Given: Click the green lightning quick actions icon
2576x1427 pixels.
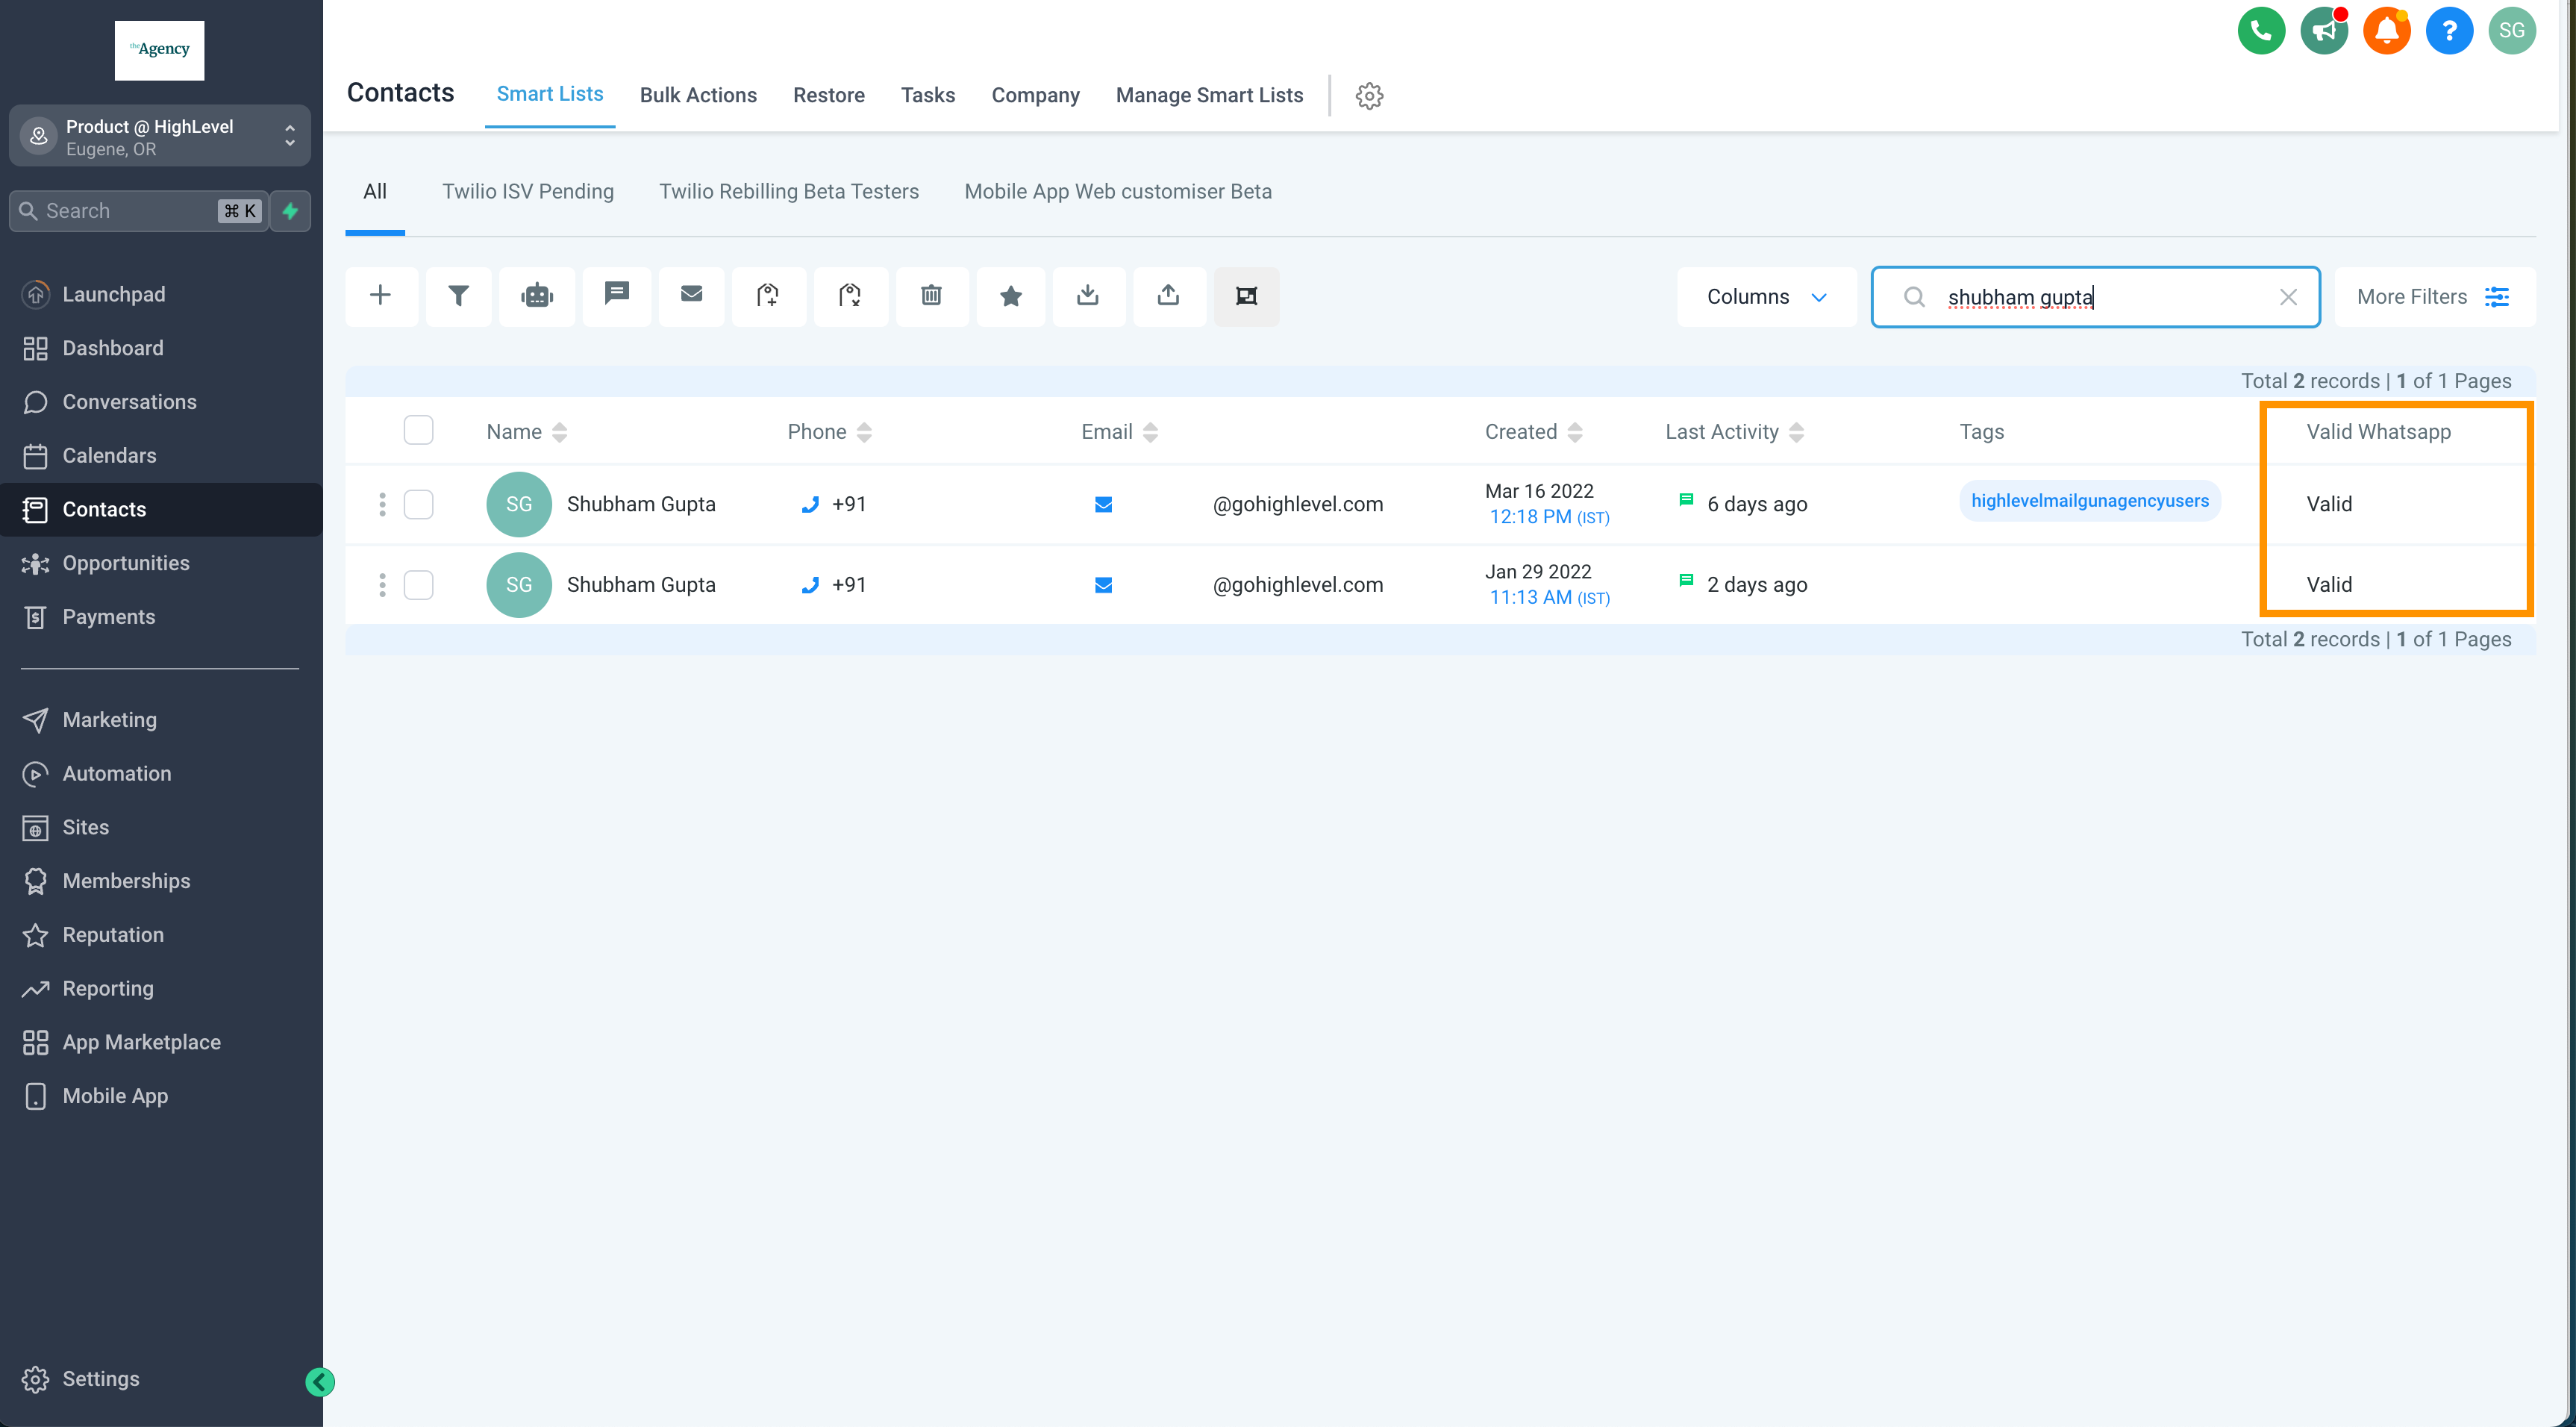Looking at the screenshot, I should coord(290,211).
